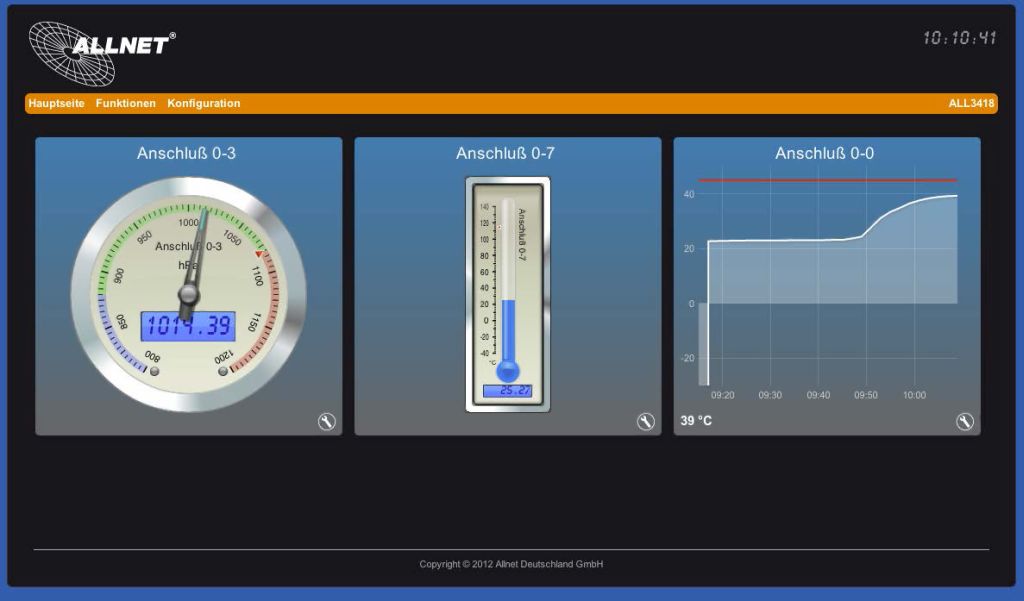The image size is (1024, 601).
Task: Click the blue thermometer mercury column
Action: (x=508, y=328)
